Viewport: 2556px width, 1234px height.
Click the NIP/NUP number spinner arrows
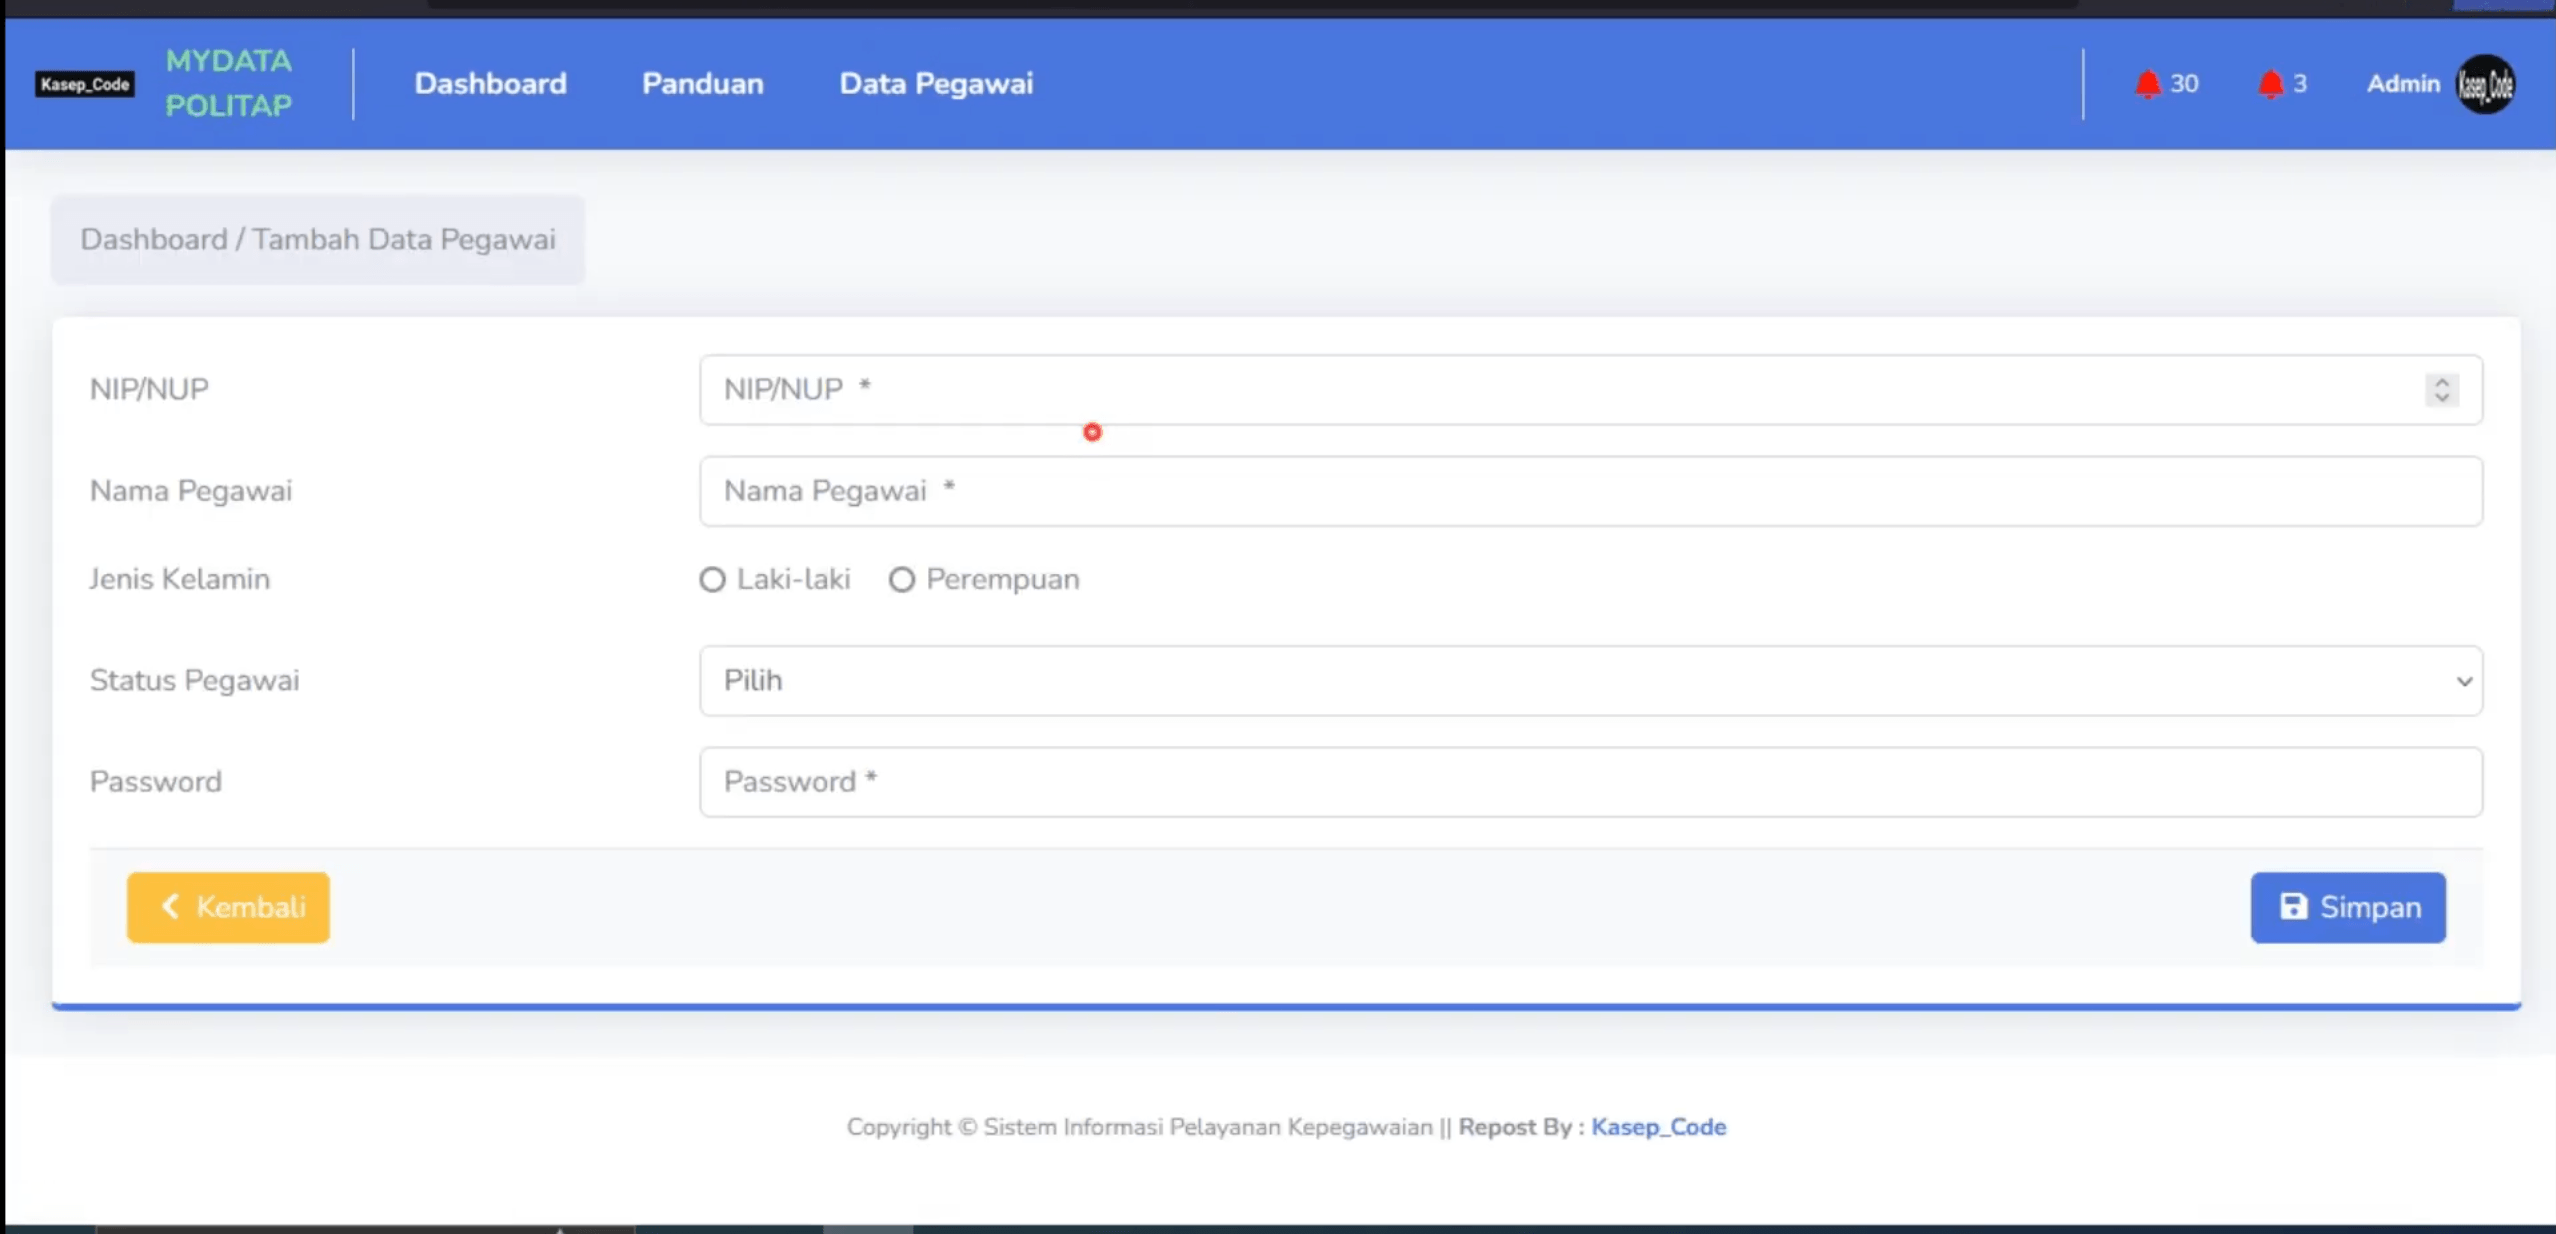2442,389
